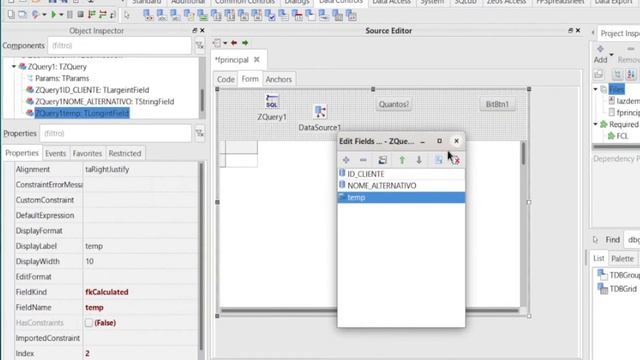640x360 pixels.
Task: Move the temp field up with the green arrow
Action: (x=402, y=160)
